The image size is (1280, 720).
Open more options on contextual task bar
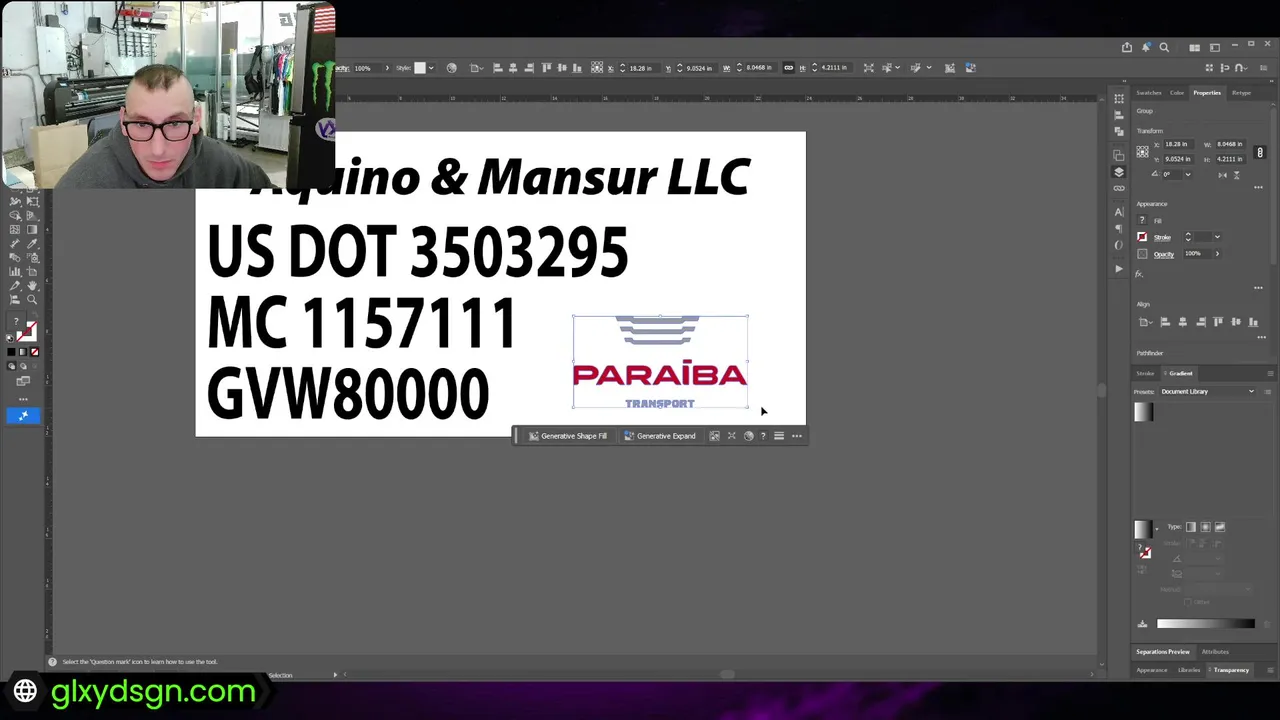[797, 436]
